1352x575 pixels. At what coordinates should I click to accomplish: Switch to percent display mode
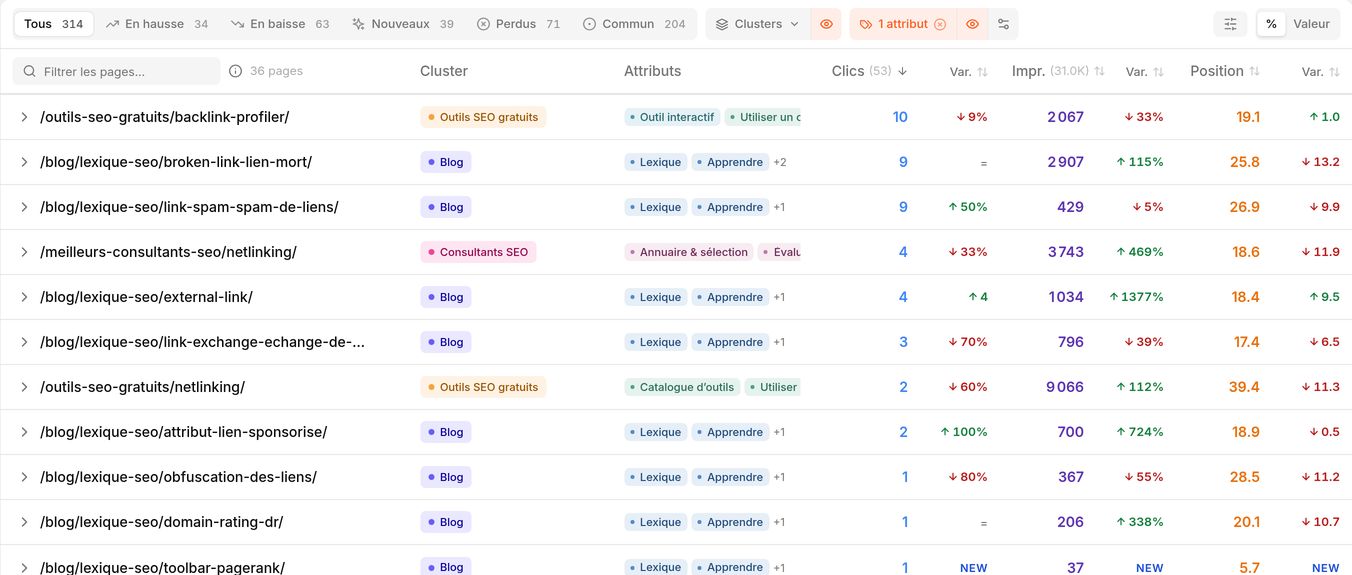point(1271,24)
